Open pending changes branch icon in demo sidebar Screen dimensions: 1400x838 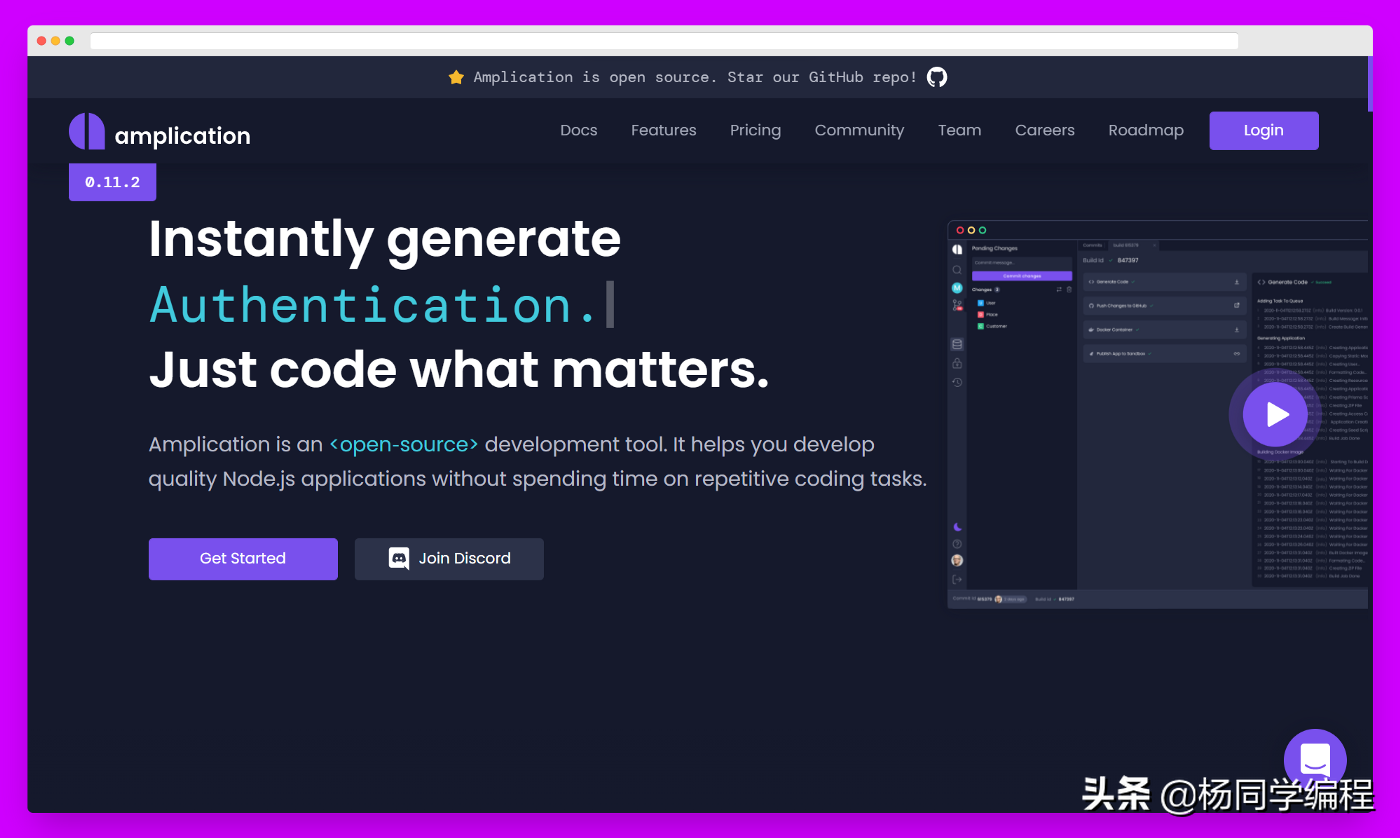pyautogui.click(x=957, y=305)
